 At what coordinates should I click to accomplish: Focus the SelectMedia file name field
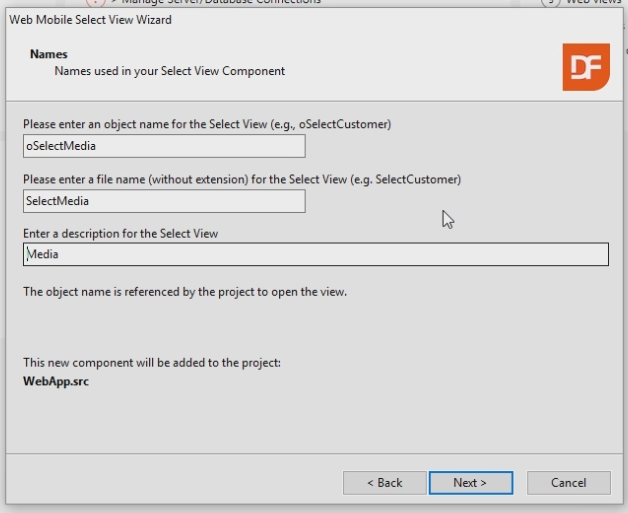164,201
